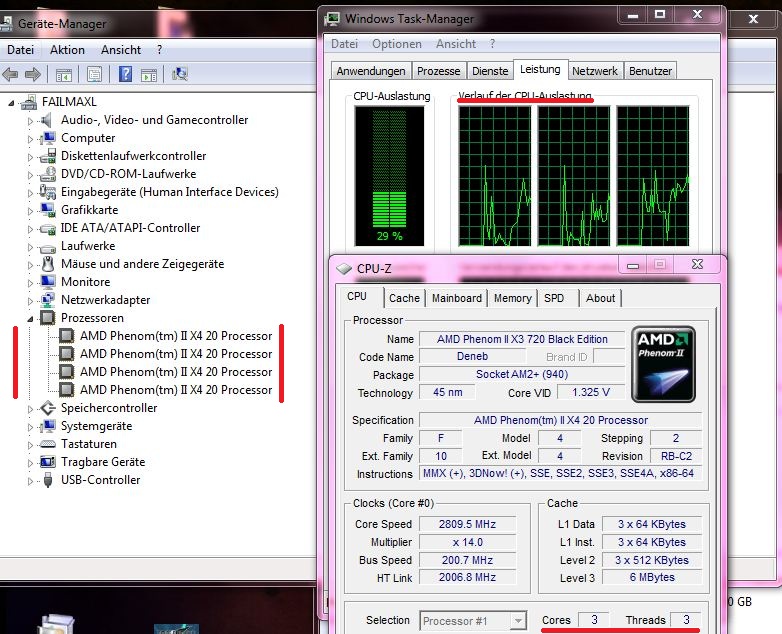Click the IDE ATA/ATAPI-Controller icon
The width and height of the screenshot is (782, 634).
click(47, 228)
